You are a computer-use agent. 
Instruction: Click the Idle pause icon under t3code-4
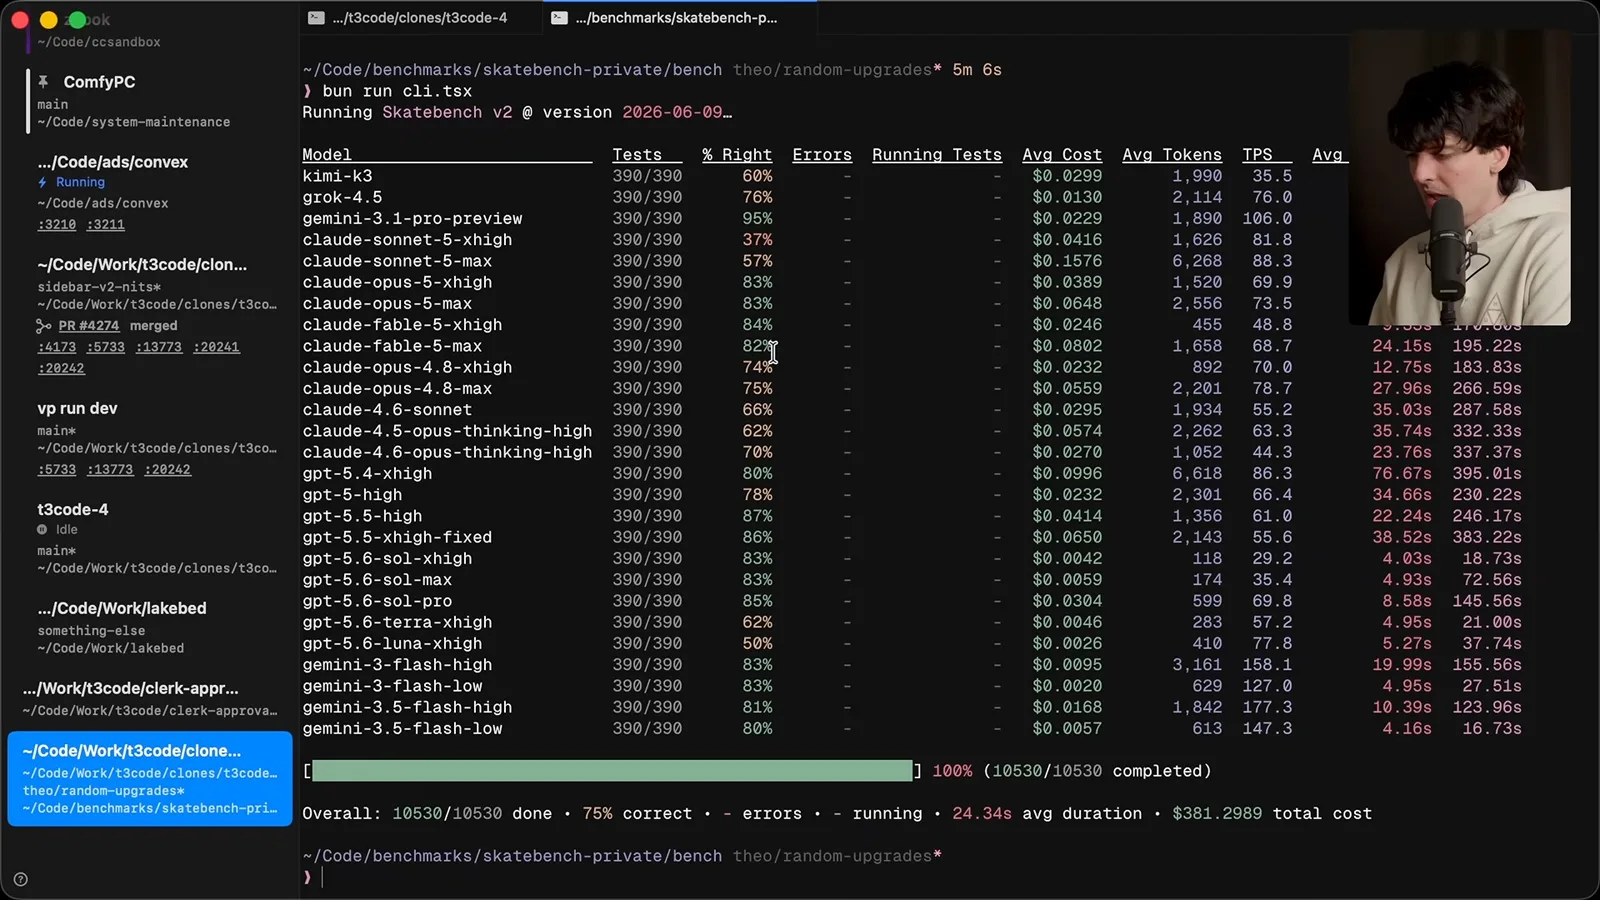(42, 530)
